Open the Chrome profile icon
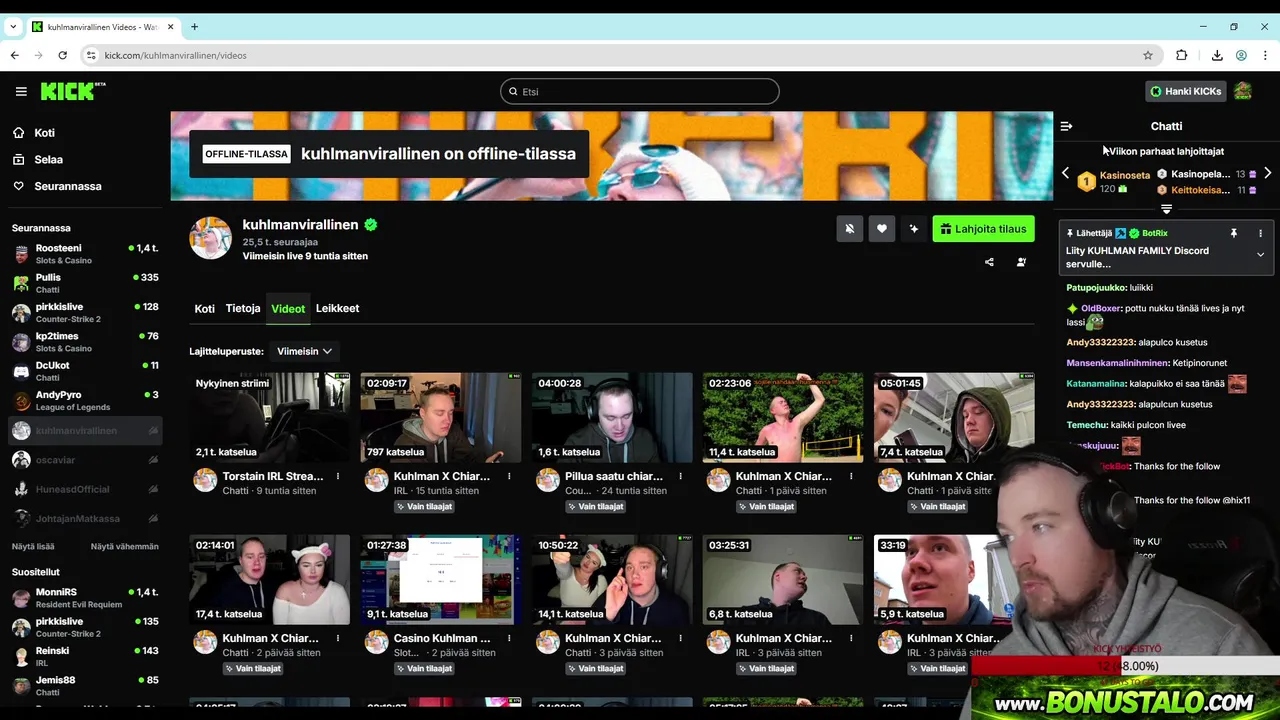1280x720 pixels. [1241, 55]
